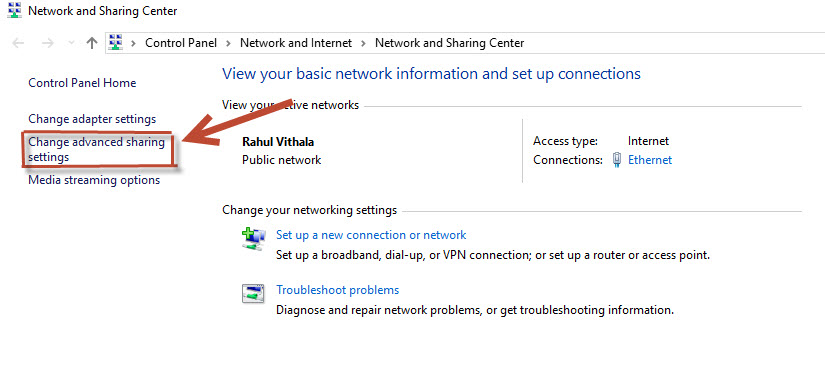The image size is (825, 368).
Task: Expand chevron before Control Panel breadcrumb
Action: [134, 43]
